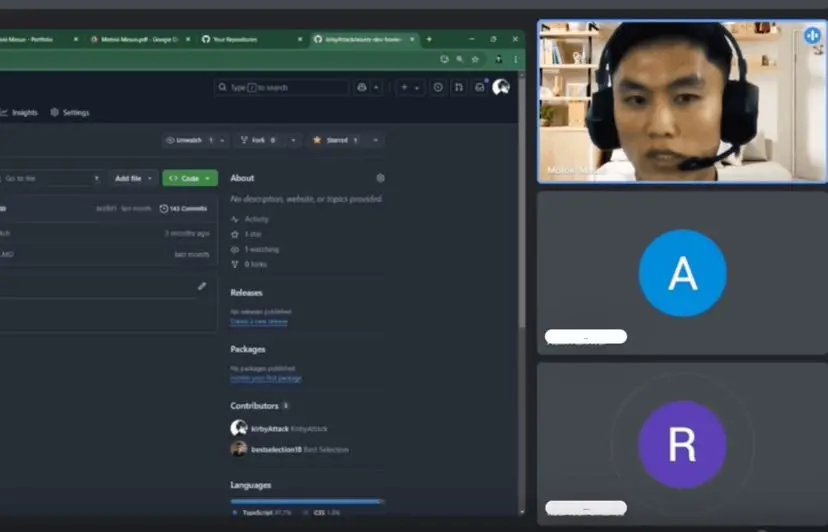Click the icon left of zoom magnifier in address bar
Viewport: 828px width, 532px height.
click(x=444, y=59)
